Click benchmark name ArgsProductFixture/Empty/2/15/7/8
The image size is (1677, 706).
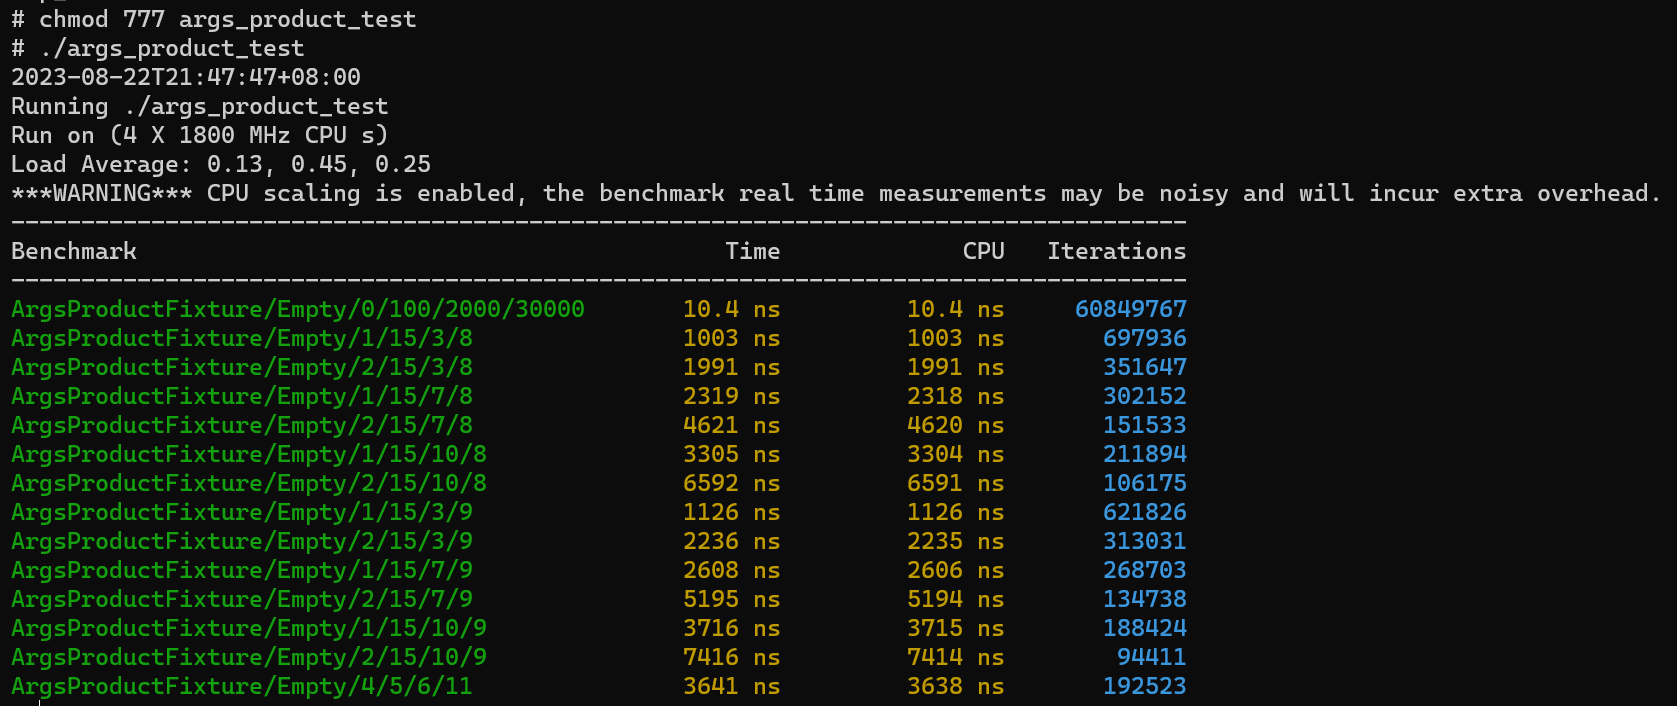pos(242,425)
